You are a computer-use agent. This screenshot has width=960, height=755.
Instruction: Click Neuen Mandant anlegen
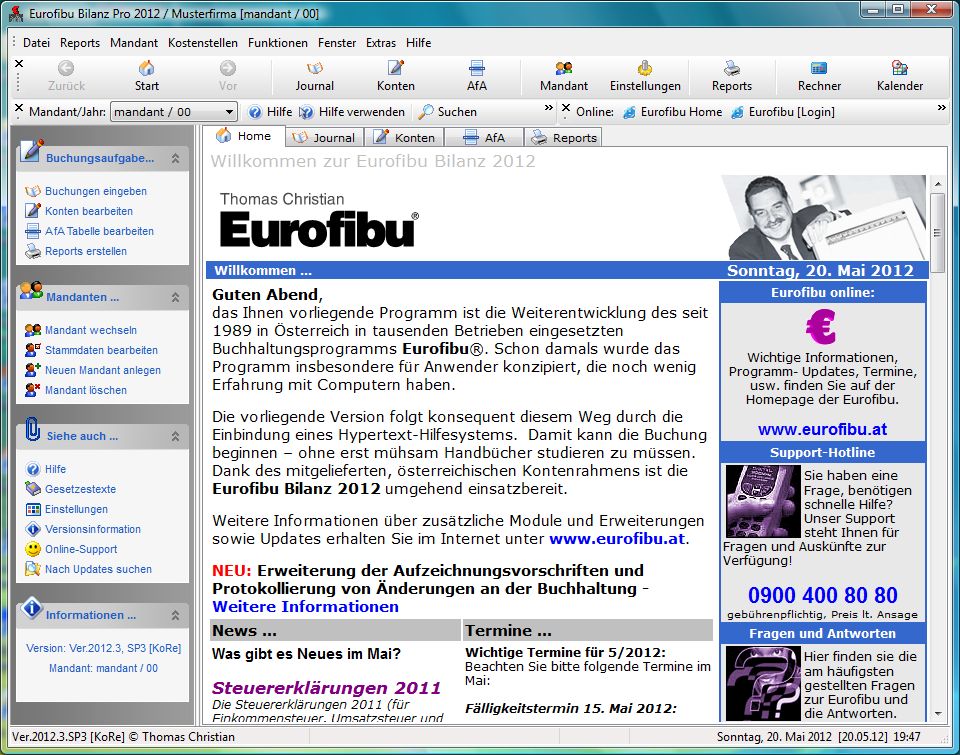pyautogui.click(x=93, y=370)
